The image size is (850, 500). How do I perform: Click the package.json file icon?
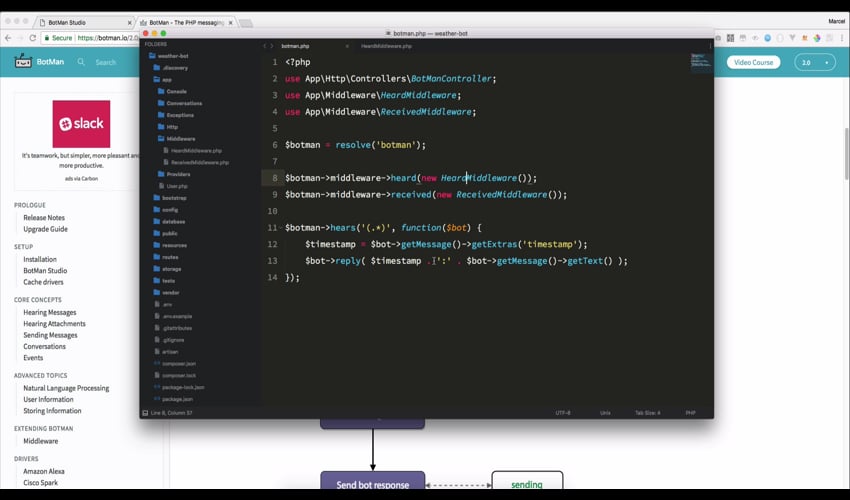click(157, 399)
